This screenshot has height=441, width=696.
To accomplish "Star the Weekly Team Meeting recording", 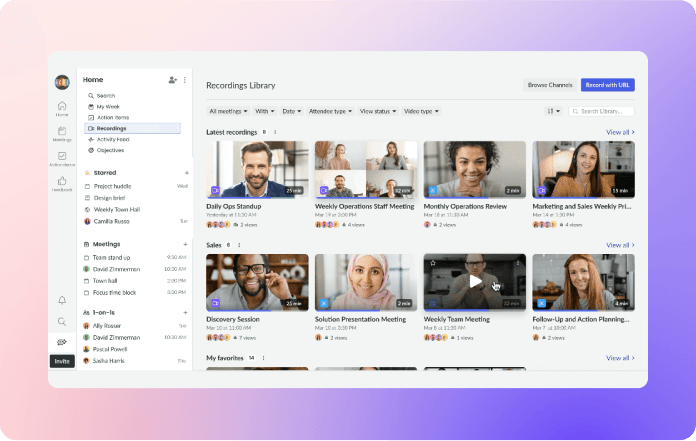I will (432, 262).
